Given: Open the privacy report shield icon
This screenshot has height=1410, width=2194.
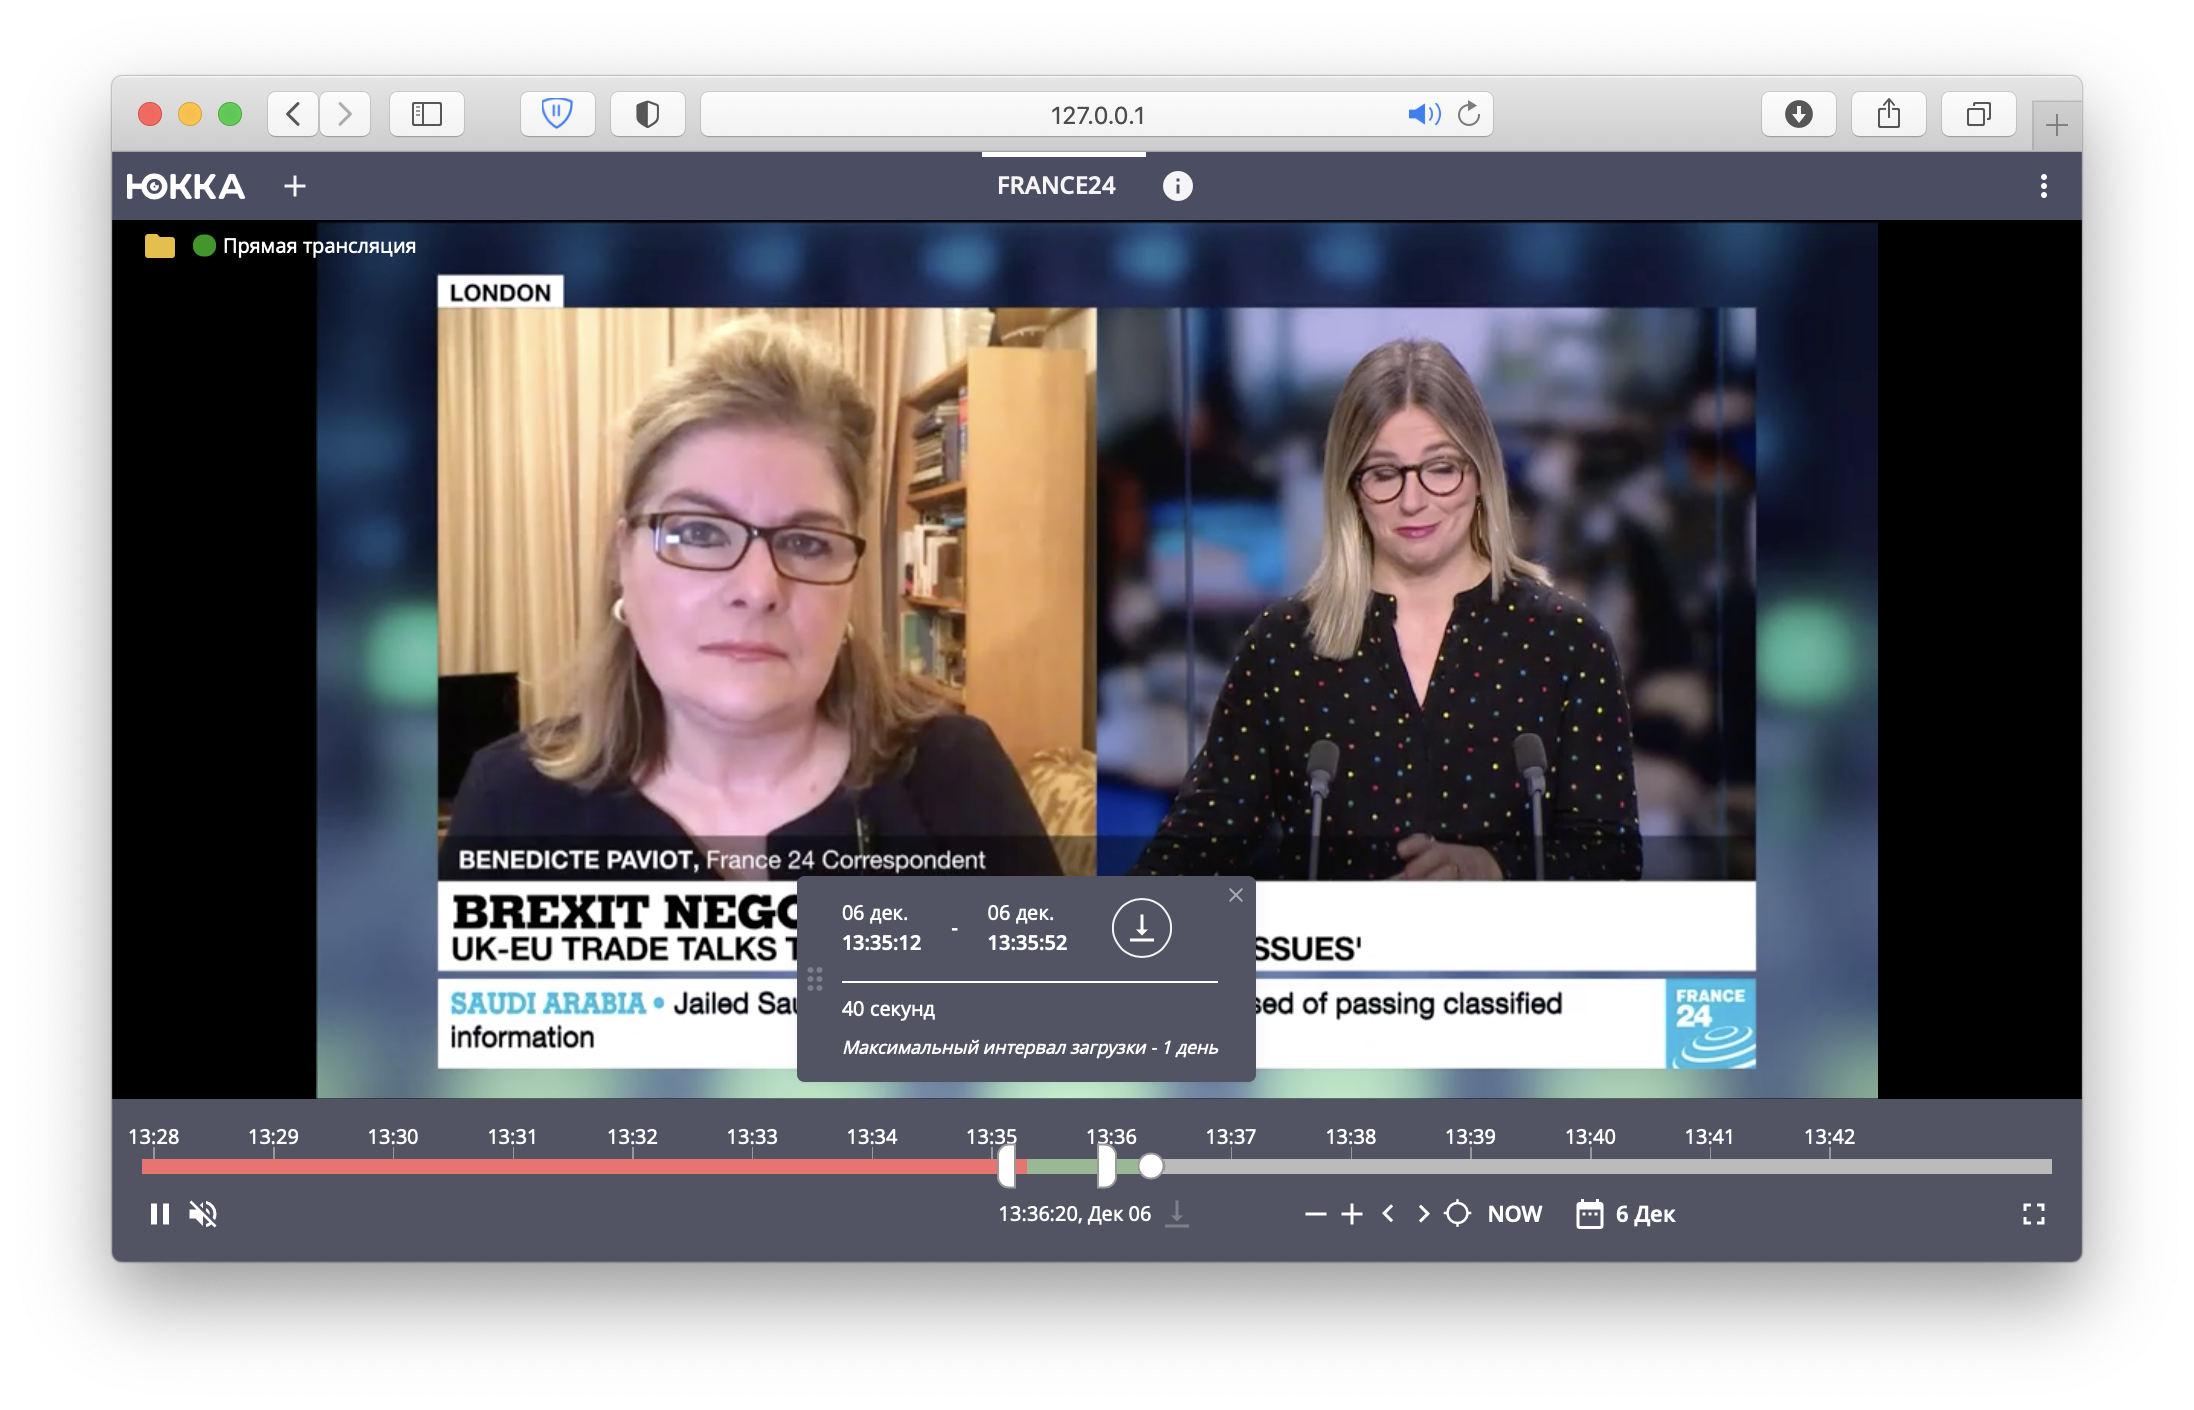Looking at the screenshot, I should (x=647, y=114).
